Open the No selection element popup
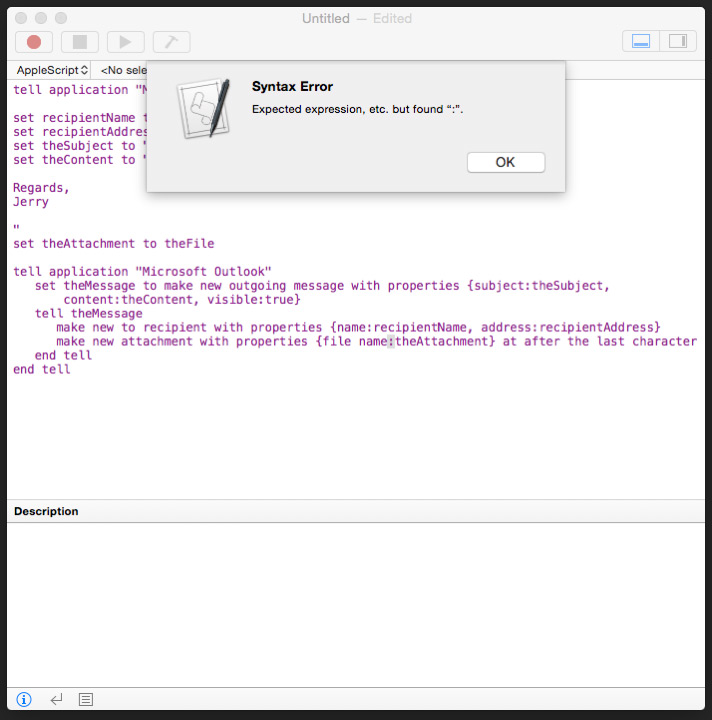This screenshot has height=720, width=712. (123, 70)
